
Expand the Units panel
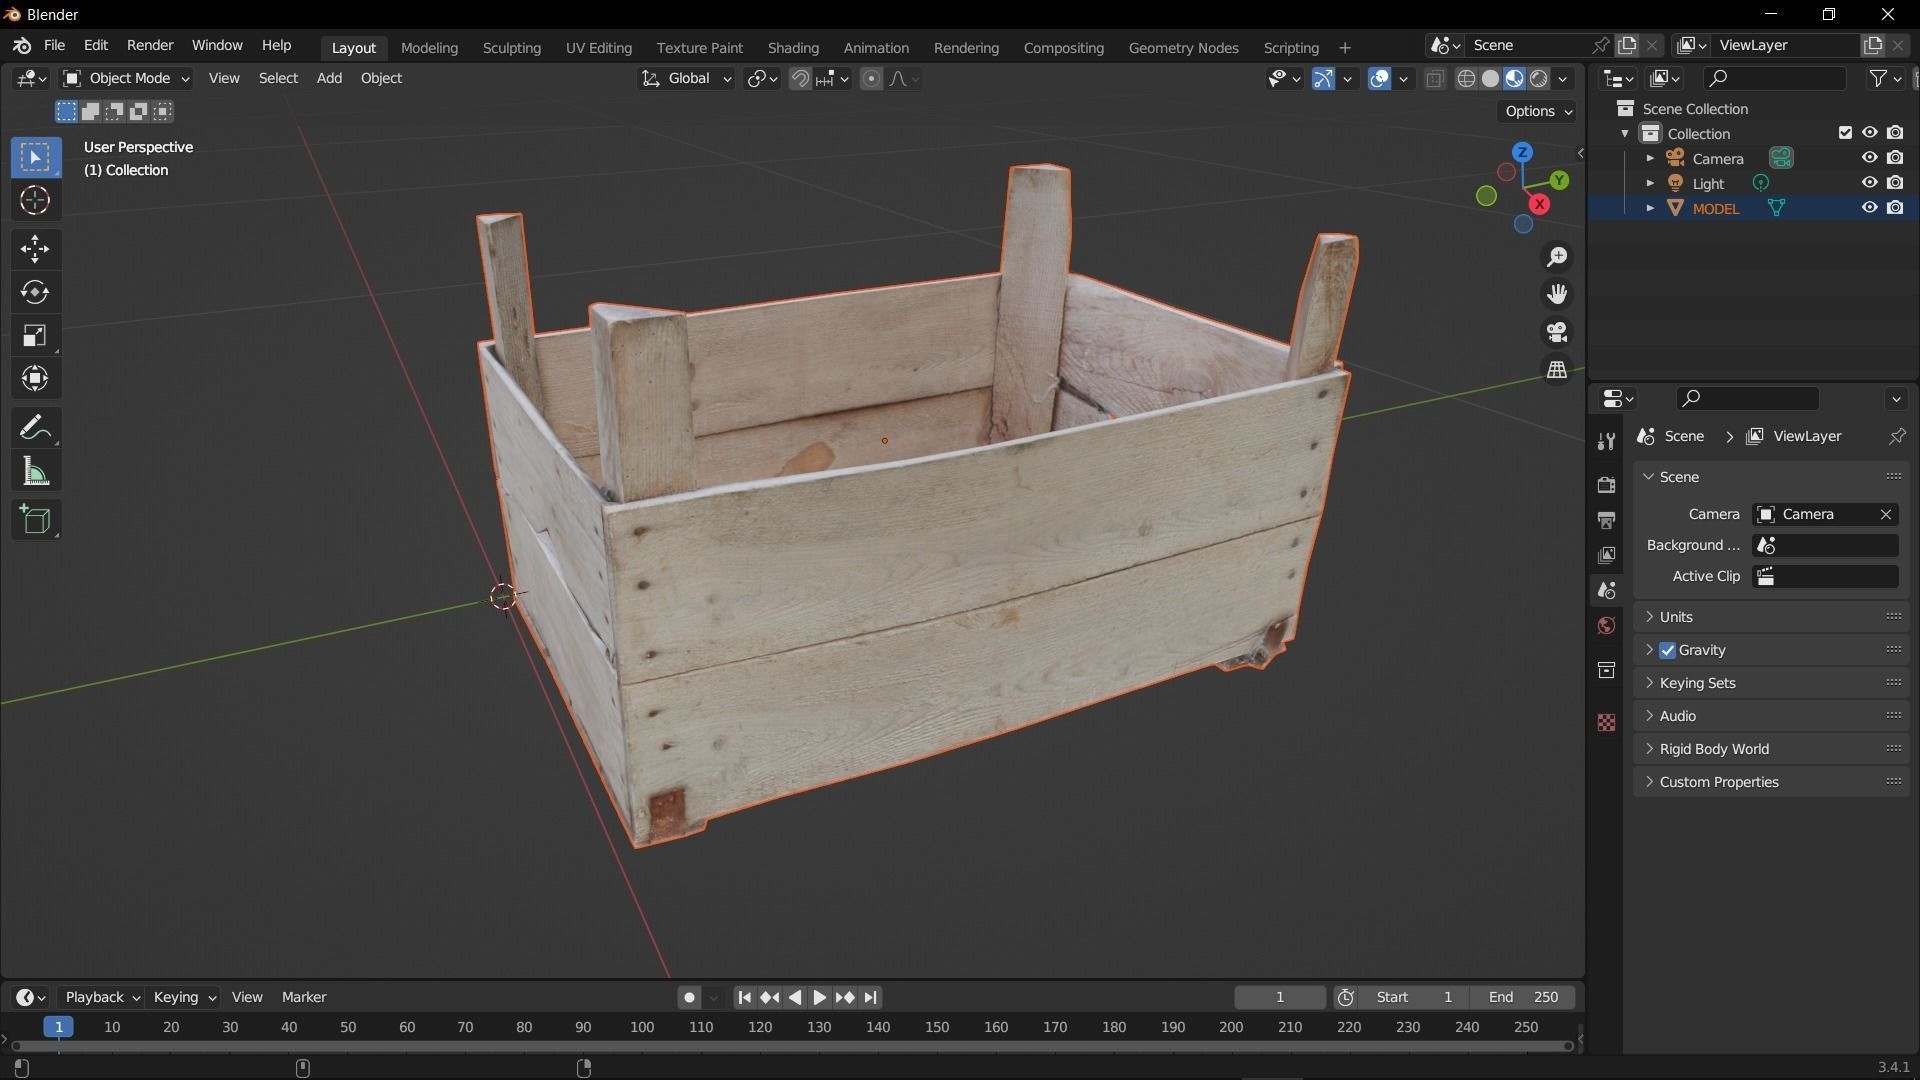(x=1771, y=617)
